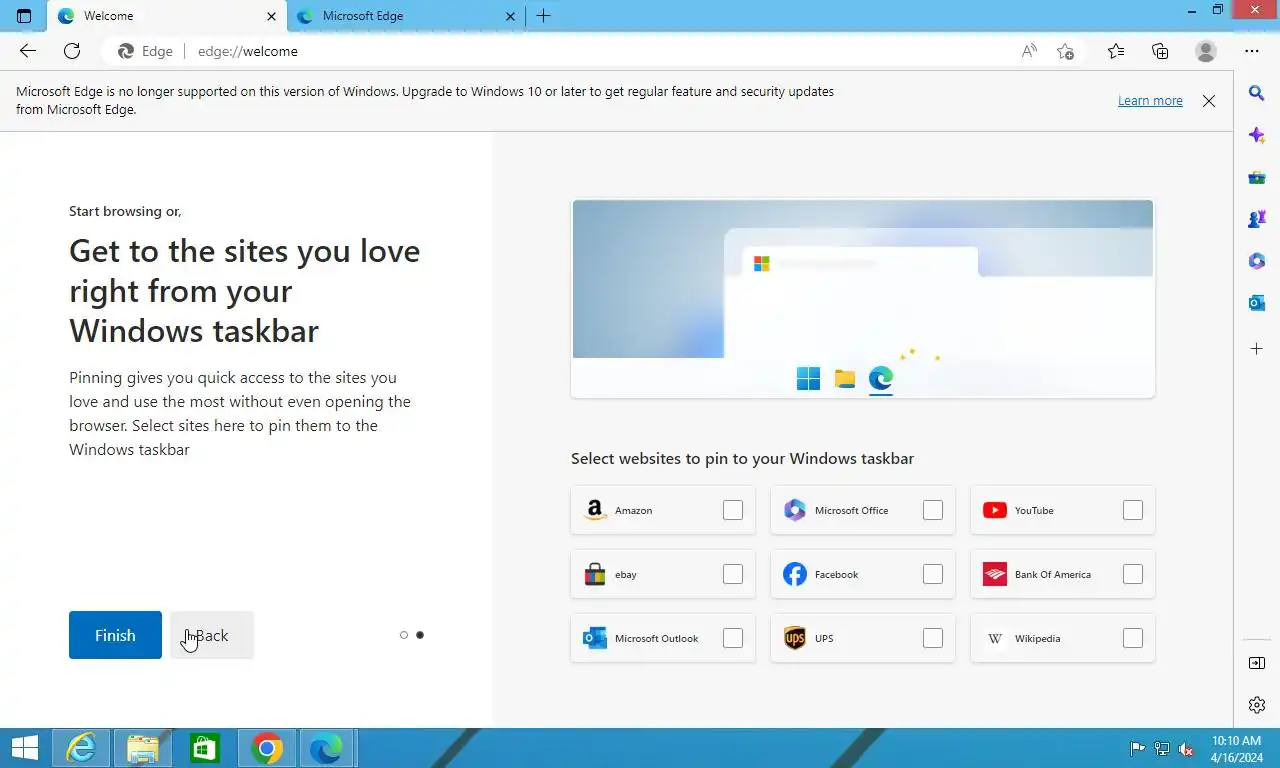1280x768 pixels.
Task: Open the clock and date in taskbar
Action: point(1236,749)
